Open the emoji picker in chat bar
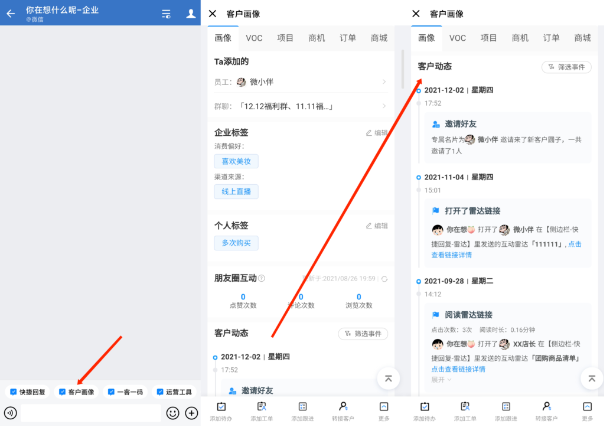Viewport: 604px width, 426px height. 173,413
